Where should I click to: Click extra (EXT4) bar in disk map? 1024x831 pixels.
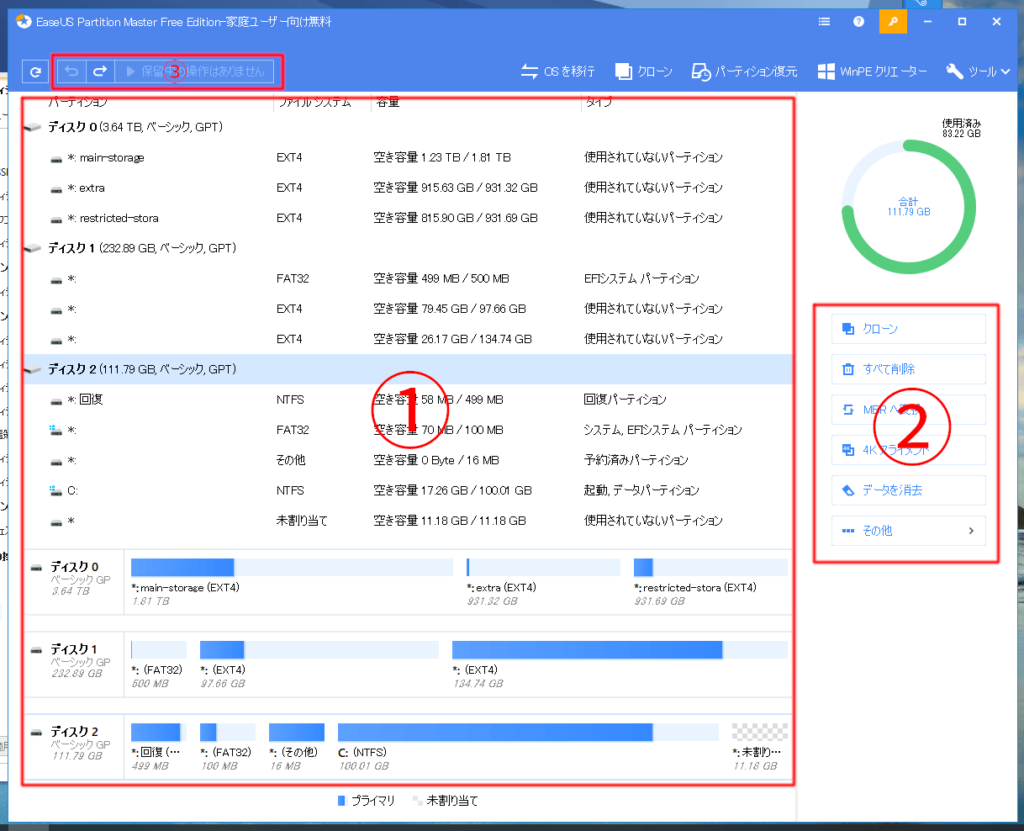(x=543, y=567)
